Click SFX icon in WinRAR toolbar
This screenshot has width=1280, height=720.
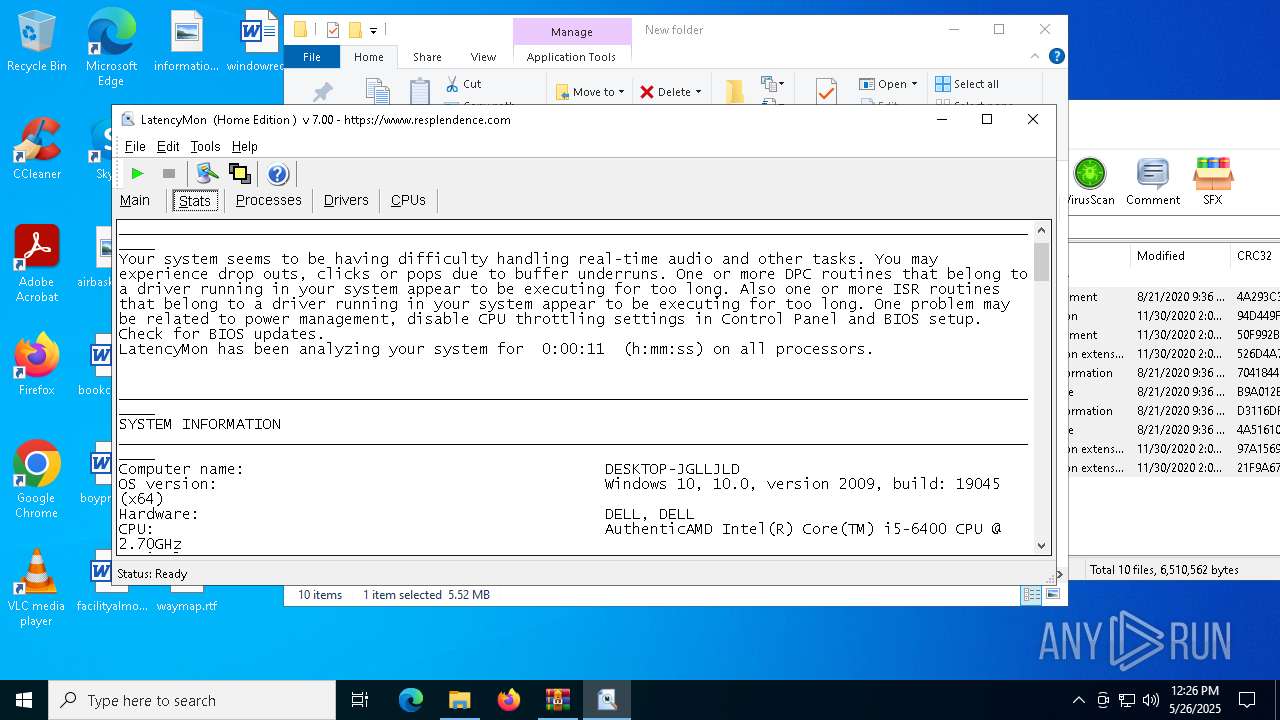coord(1212,181)
